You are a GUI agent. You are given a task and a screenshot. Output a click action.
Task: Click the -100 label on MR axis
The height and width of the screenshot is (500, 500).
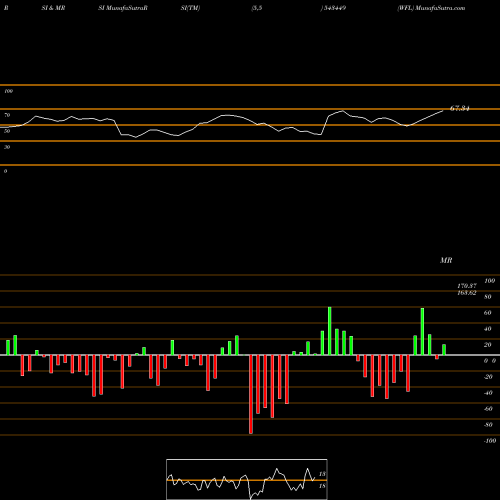pos(490,441)
